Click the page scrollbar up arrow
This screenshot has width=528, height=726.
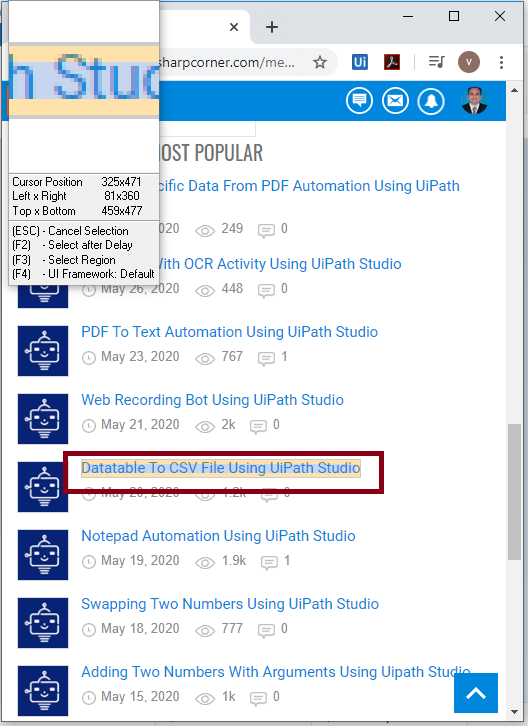(x=514, y=90)
